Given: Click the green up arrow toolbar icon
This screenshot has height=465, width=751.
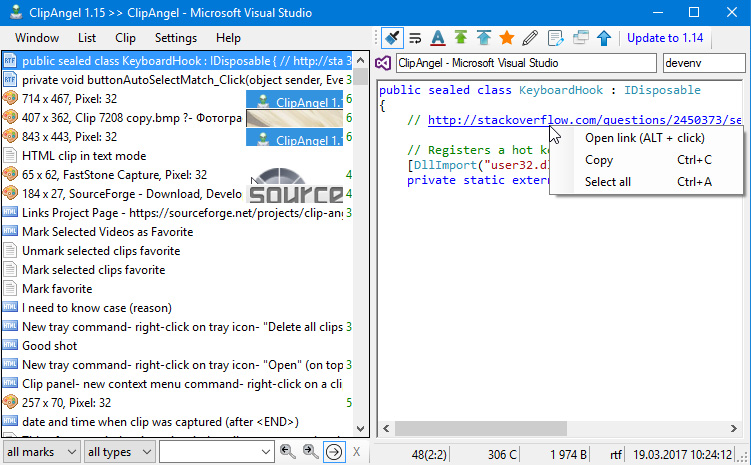Looking at the screenshot, I should [x=460, y=38].
